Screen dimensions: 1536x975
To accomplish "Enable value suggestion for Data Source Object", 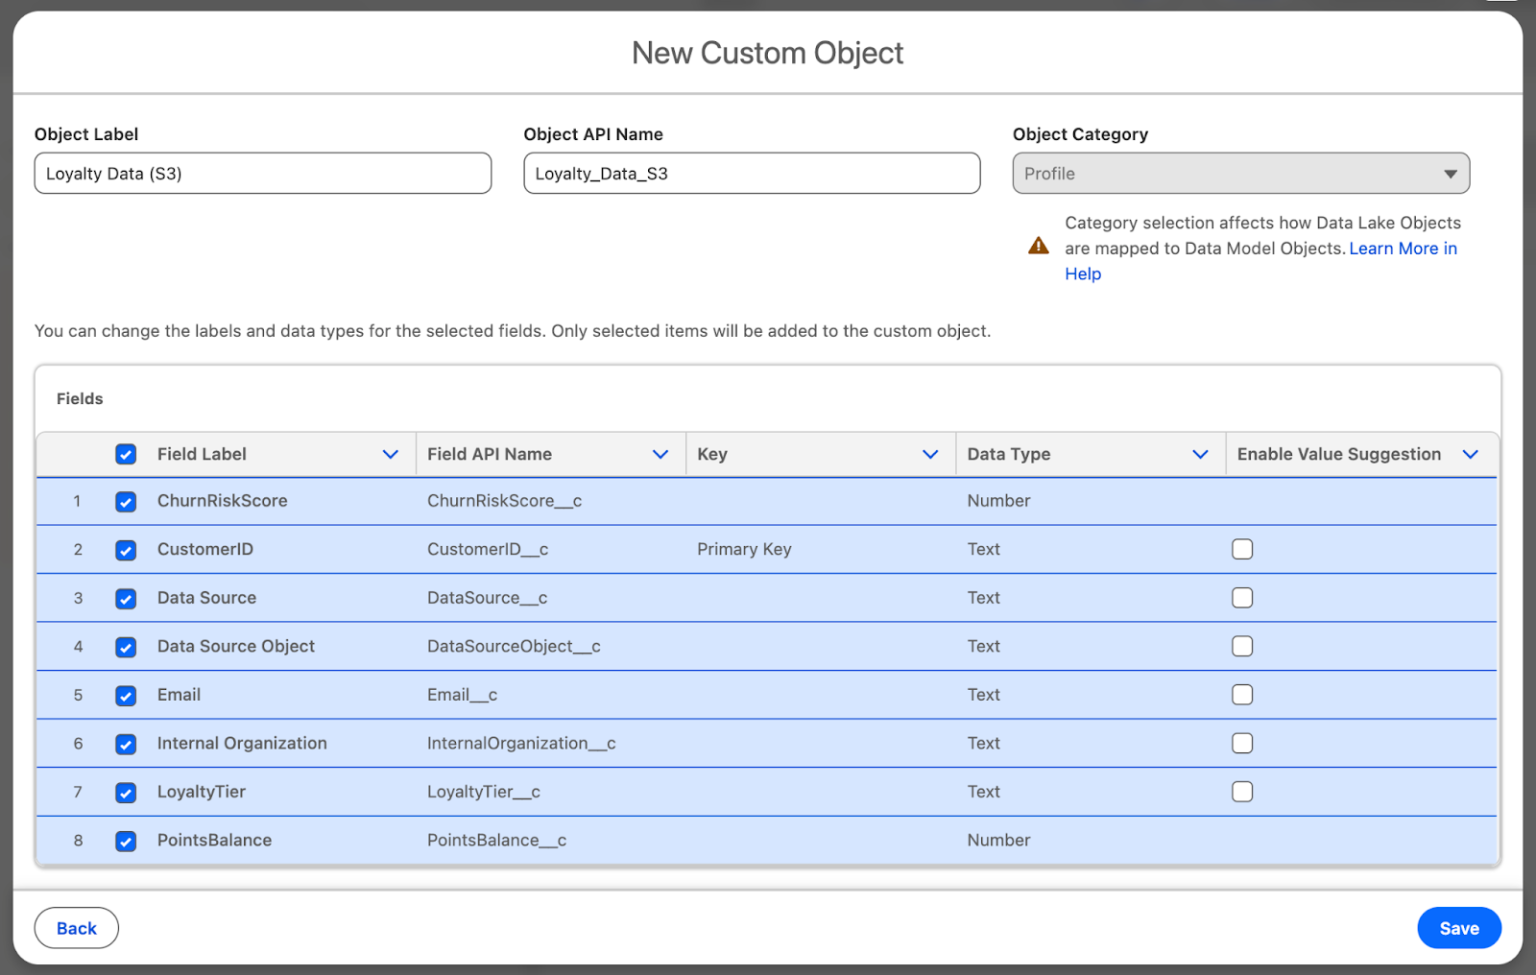I will coord(1242,646).
